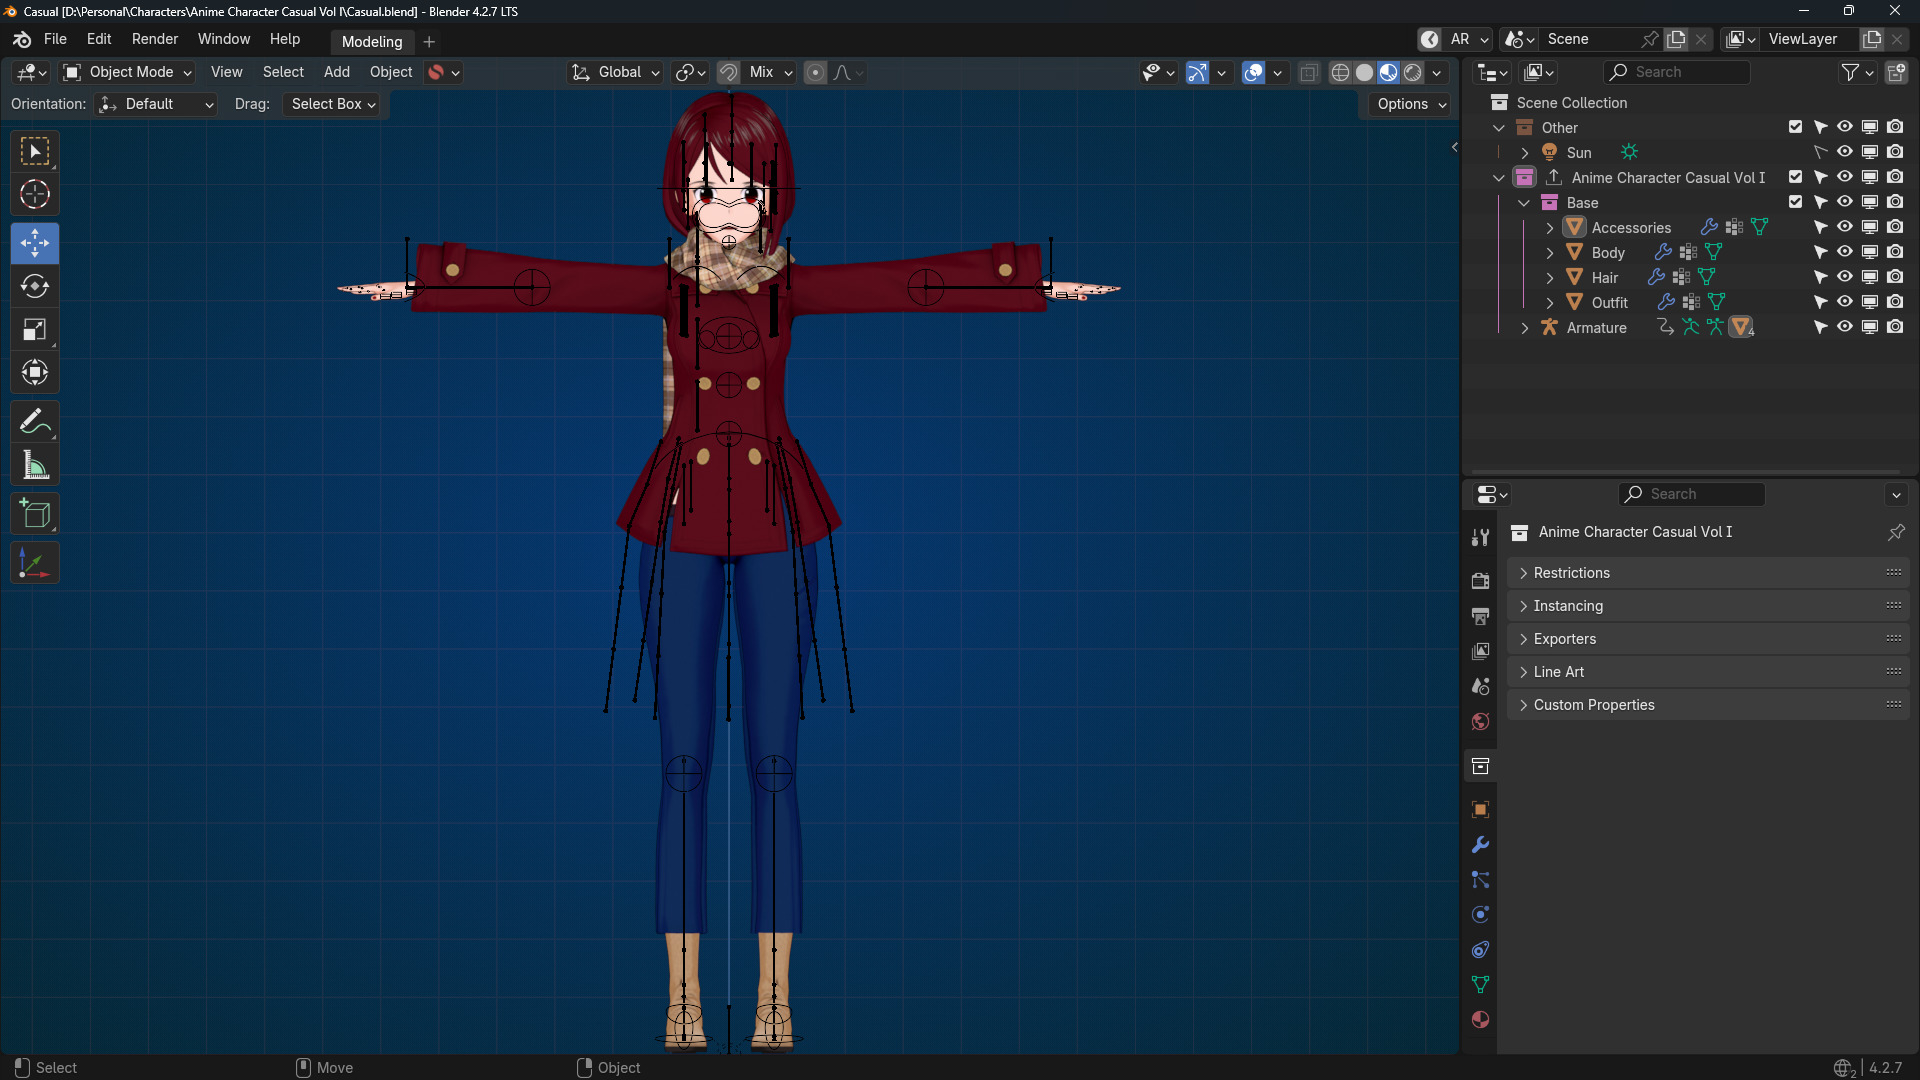This screenshot has width=1920, height=1080.
Task: Open the World properties tab
Action: click(1481, 721)
